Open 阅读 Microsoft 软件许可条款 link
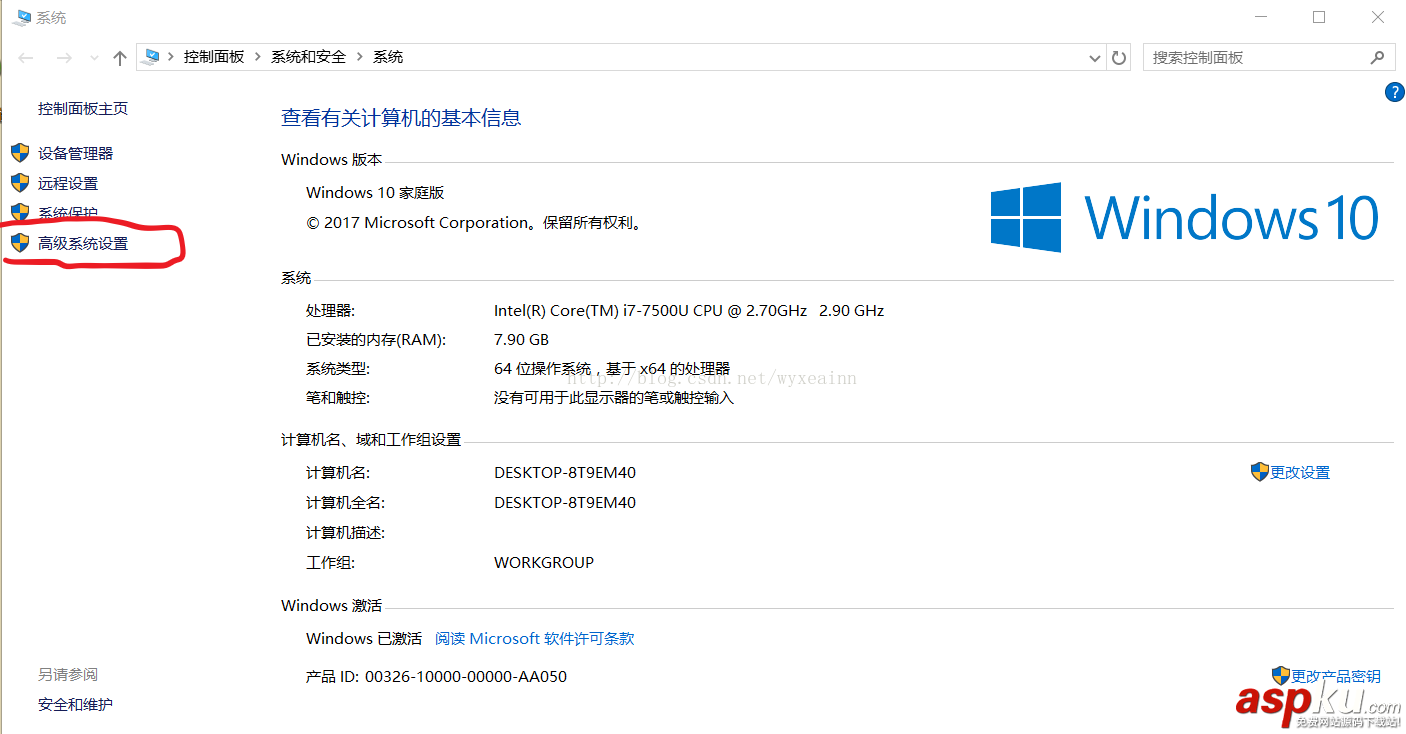The width and height of the screenshot is (1406, 734). point(535,638)
